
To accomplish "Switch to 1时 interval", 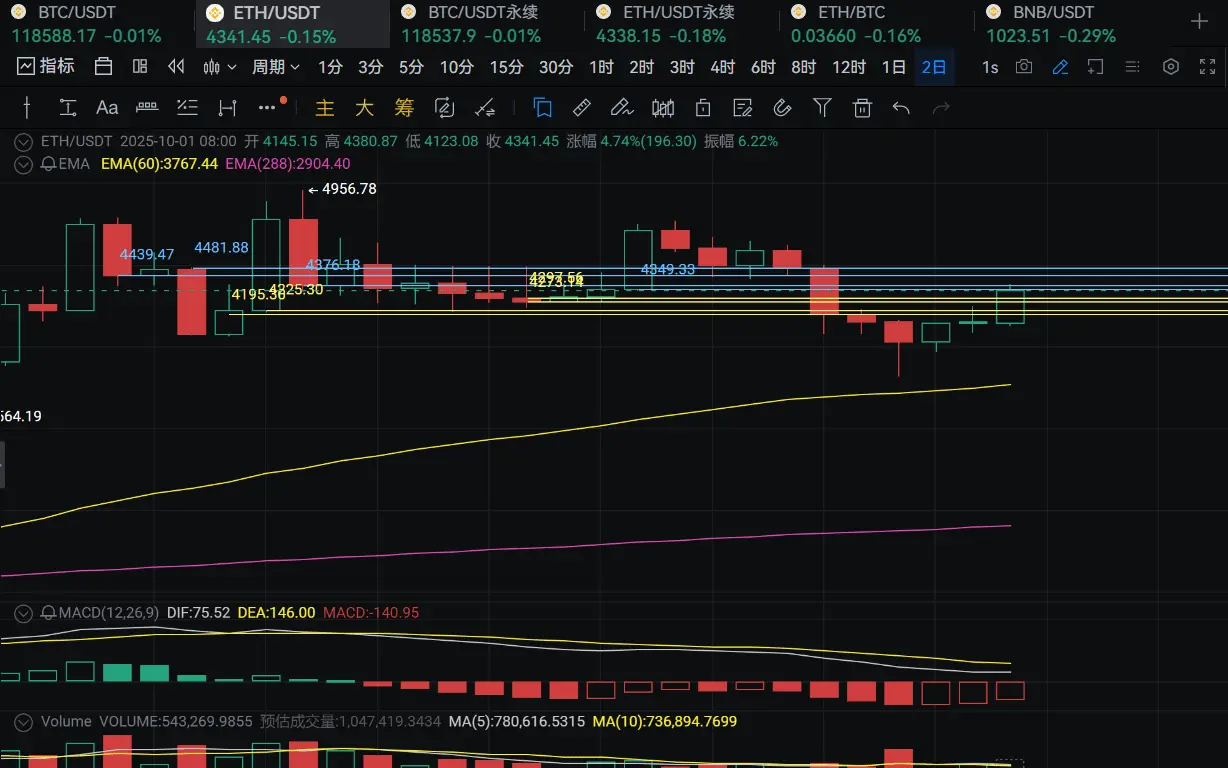I will coord(601,67).
